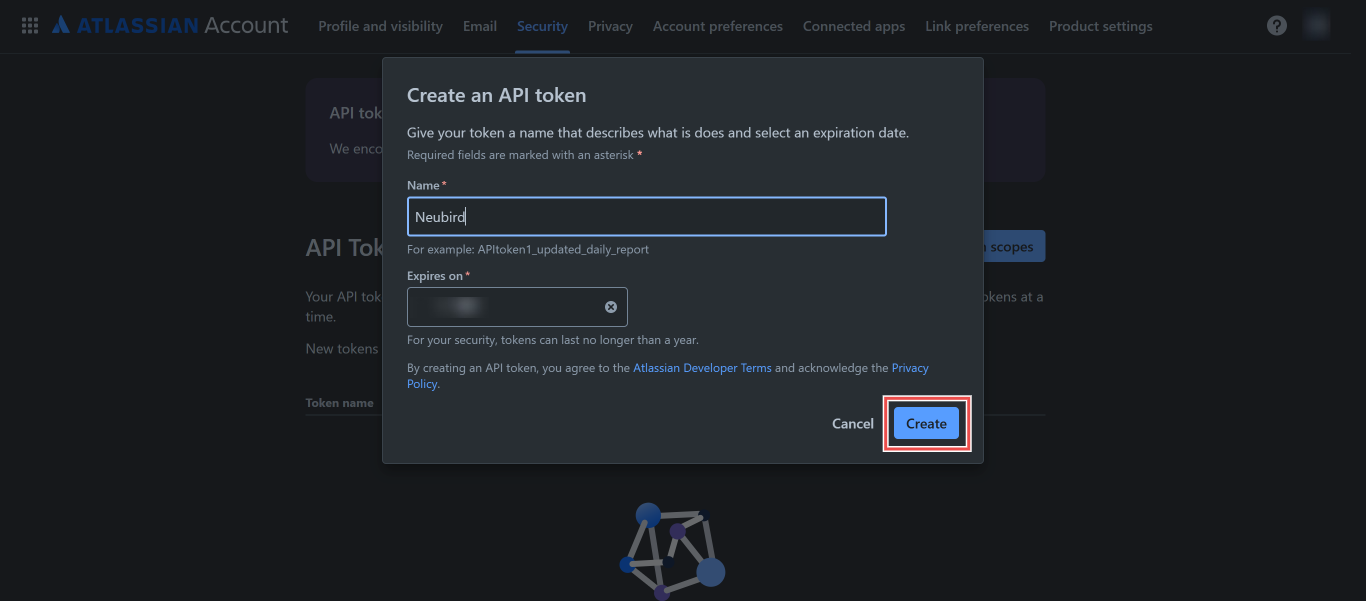The width and height of the screenshot is (1366, 601).
Task: Open the Atlassian app switcher grid
Action: point(29,25)
